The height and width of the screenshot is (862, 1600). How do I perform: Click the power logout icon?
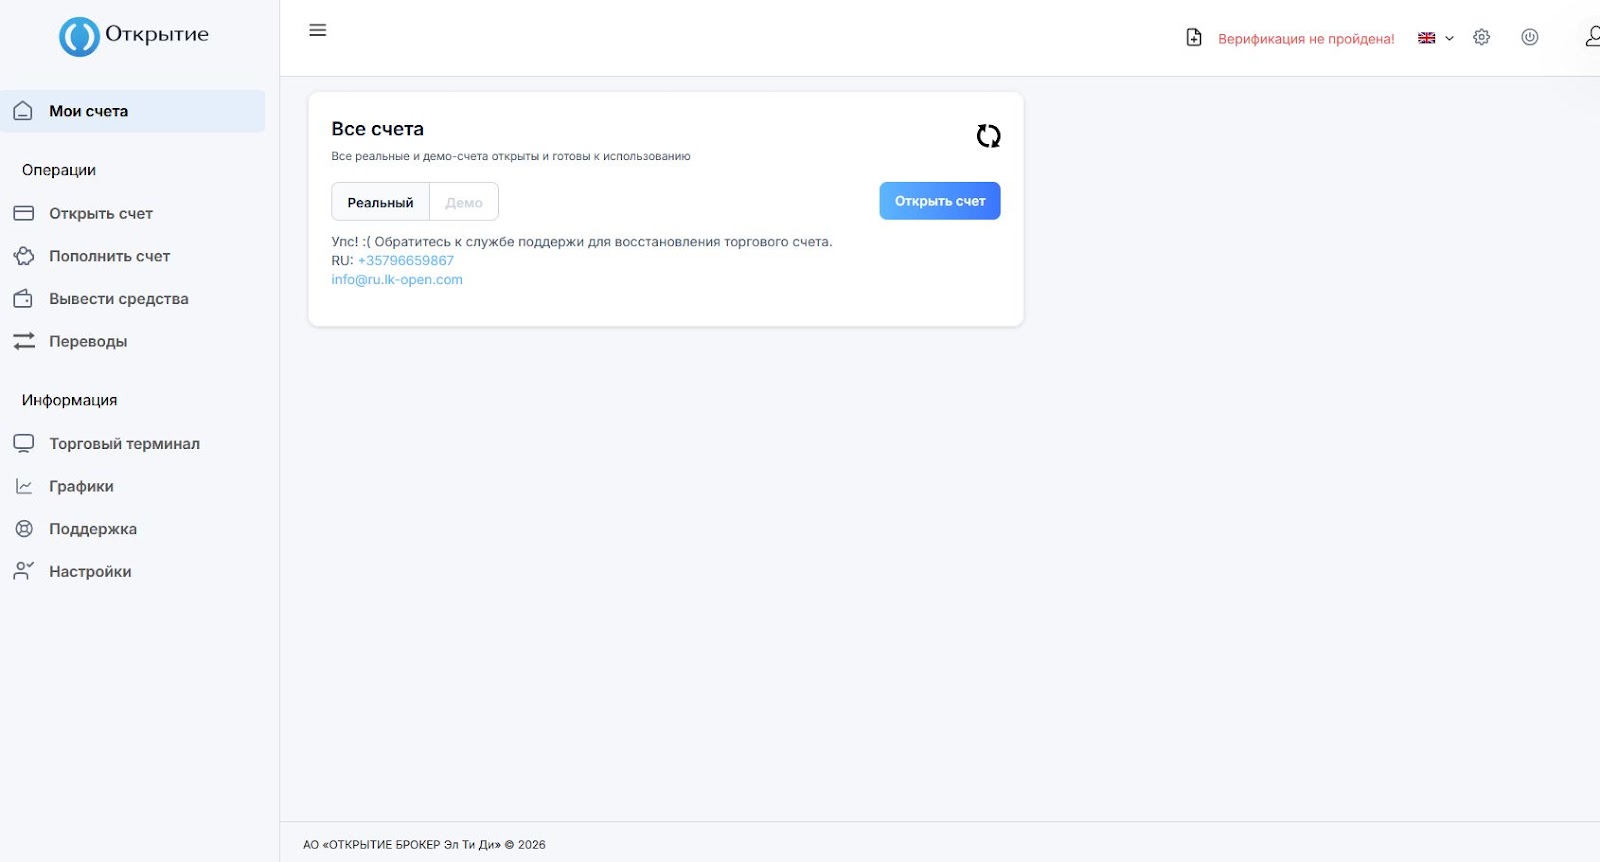1530,37
